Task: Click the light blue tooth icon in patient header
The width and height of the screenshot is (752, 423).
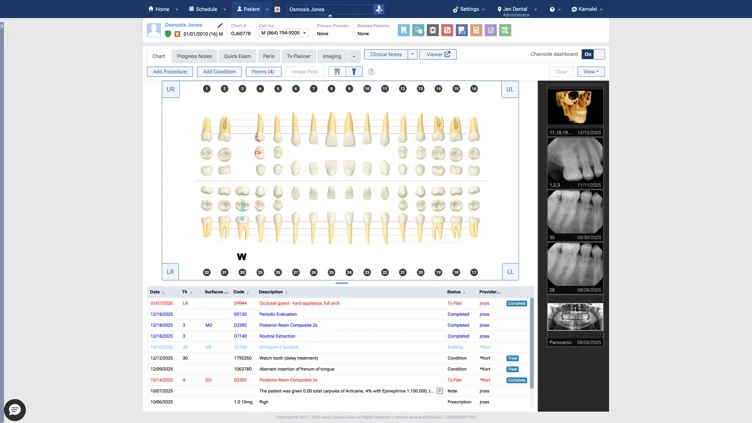Action: [x=403, y=30]
